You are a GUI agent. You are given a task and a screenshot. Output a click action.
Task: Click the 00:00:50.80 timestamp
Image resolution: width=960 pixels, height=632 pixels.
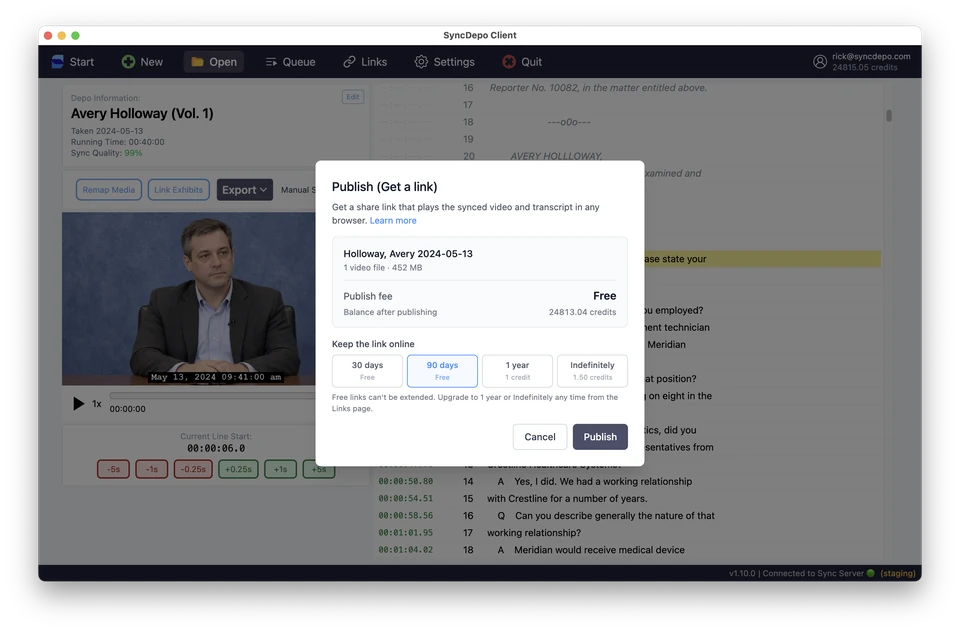pyautogui.click(x=405, y=481)
